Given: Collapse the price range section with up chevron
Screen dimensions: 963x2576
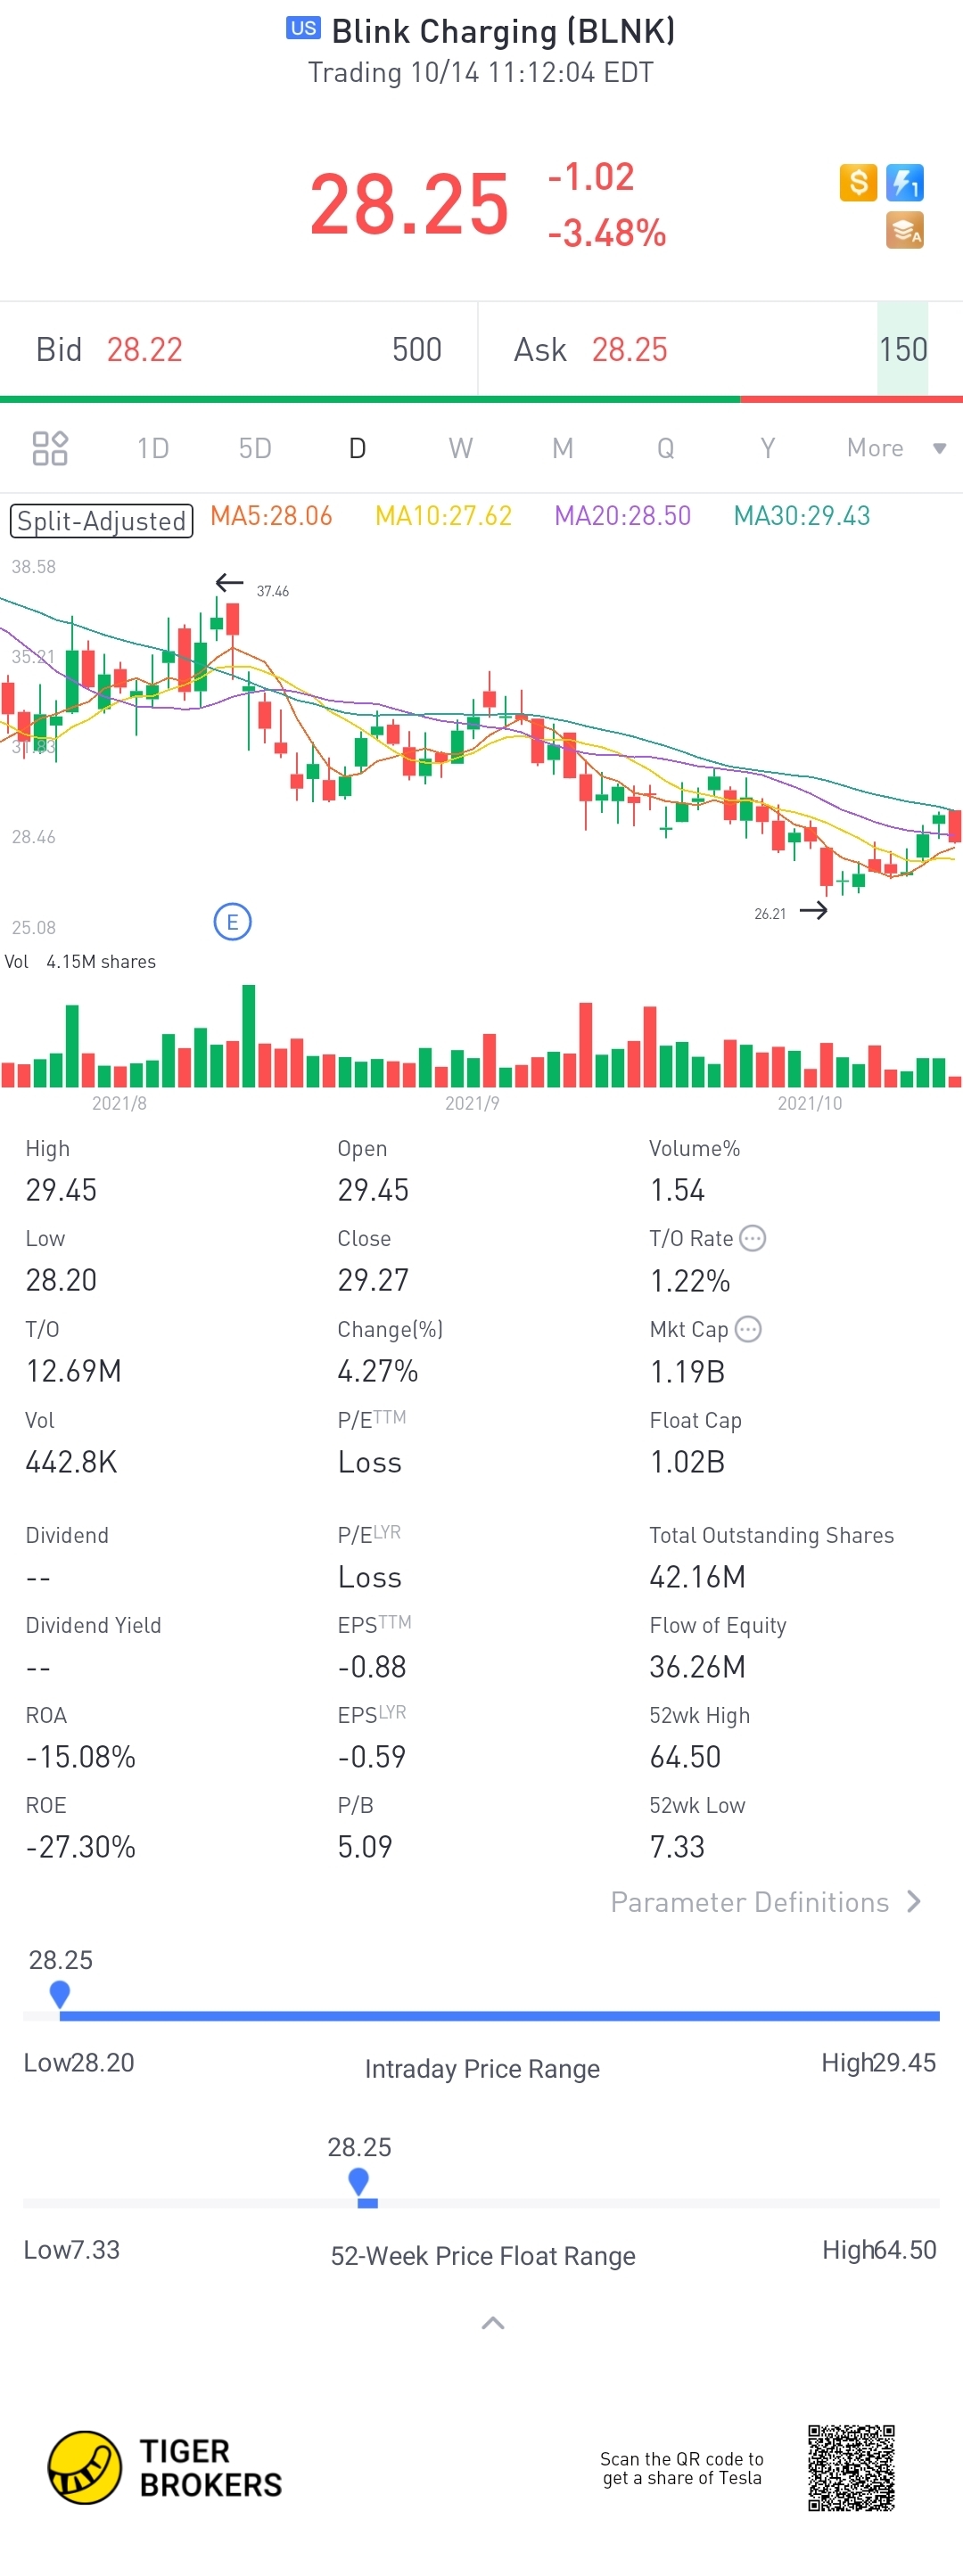Looking at the screenshot, I should pyautogui.click(x=493, y=2322).
